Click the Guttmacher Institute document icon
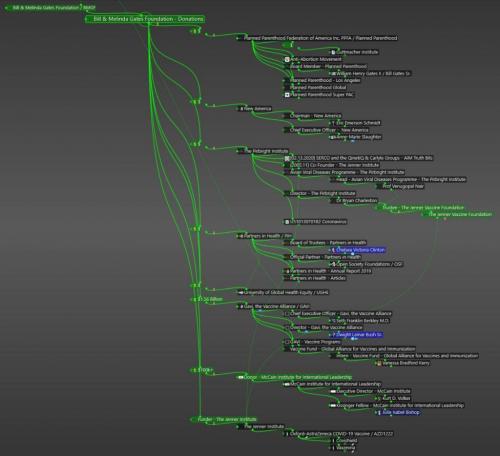 (333, 52)
